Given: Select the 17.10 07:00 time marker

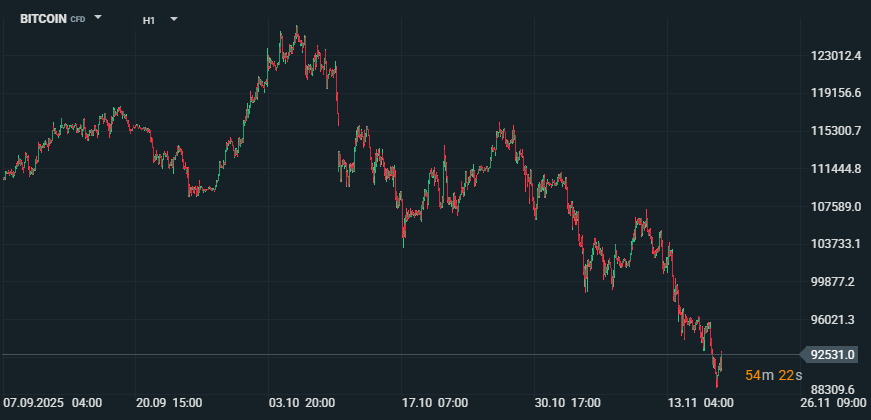Looking at the screenshot, I should [x=434, y=403].
